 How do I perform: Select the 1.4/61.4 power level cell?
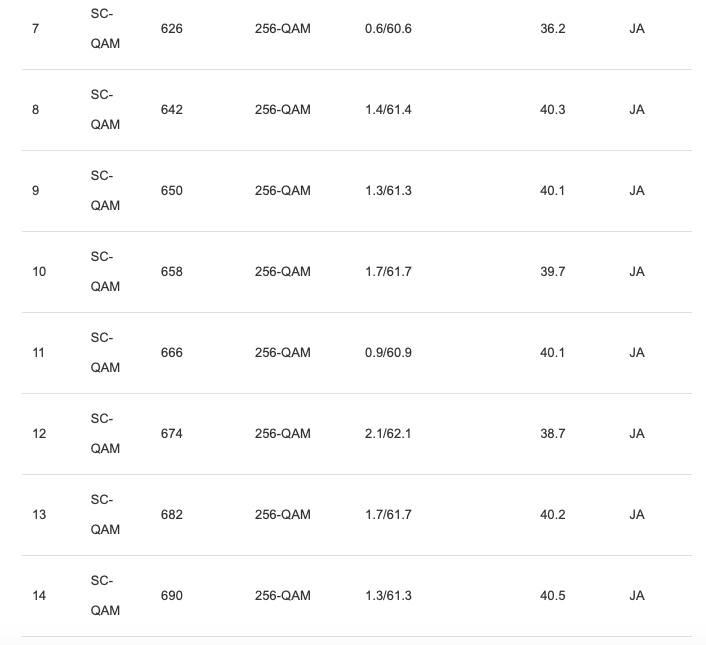[388, 110]
